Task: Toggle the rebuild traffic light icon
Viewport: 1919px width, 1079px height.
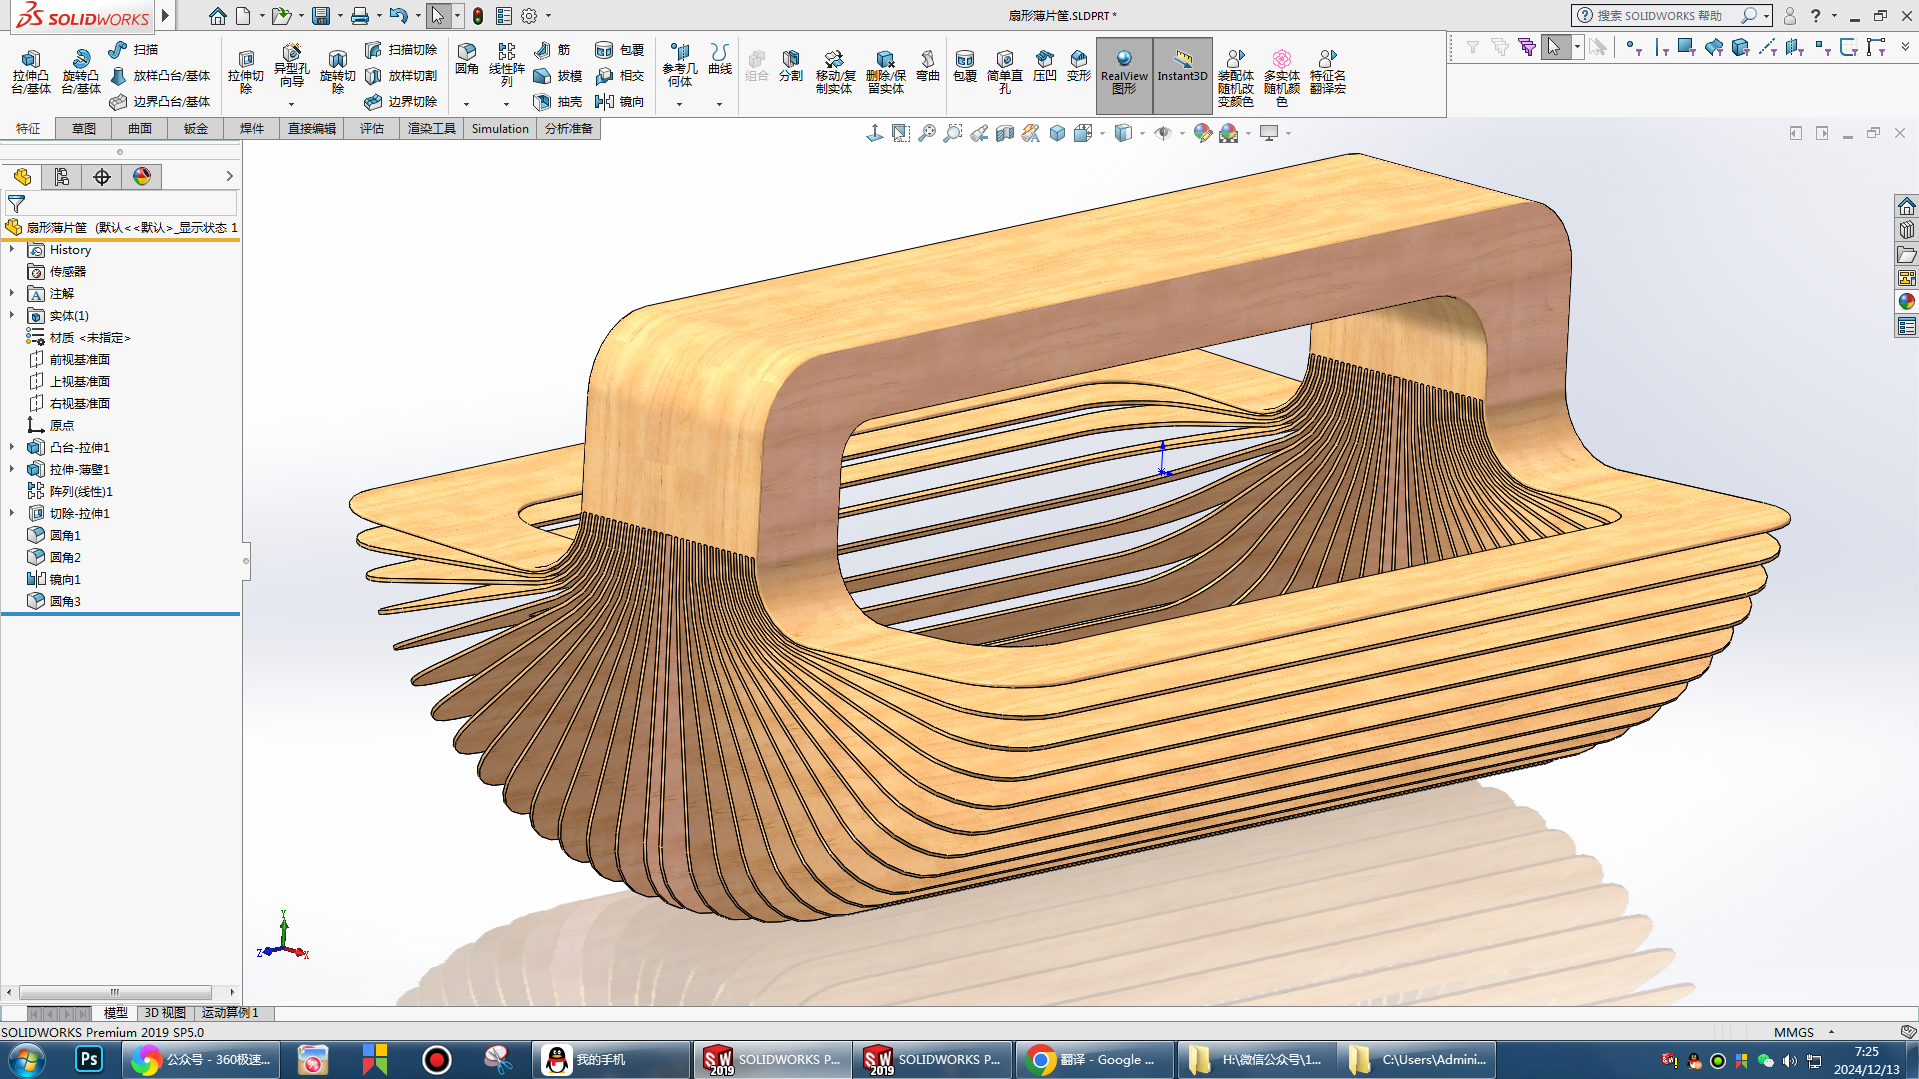Action: pos(478,16)
